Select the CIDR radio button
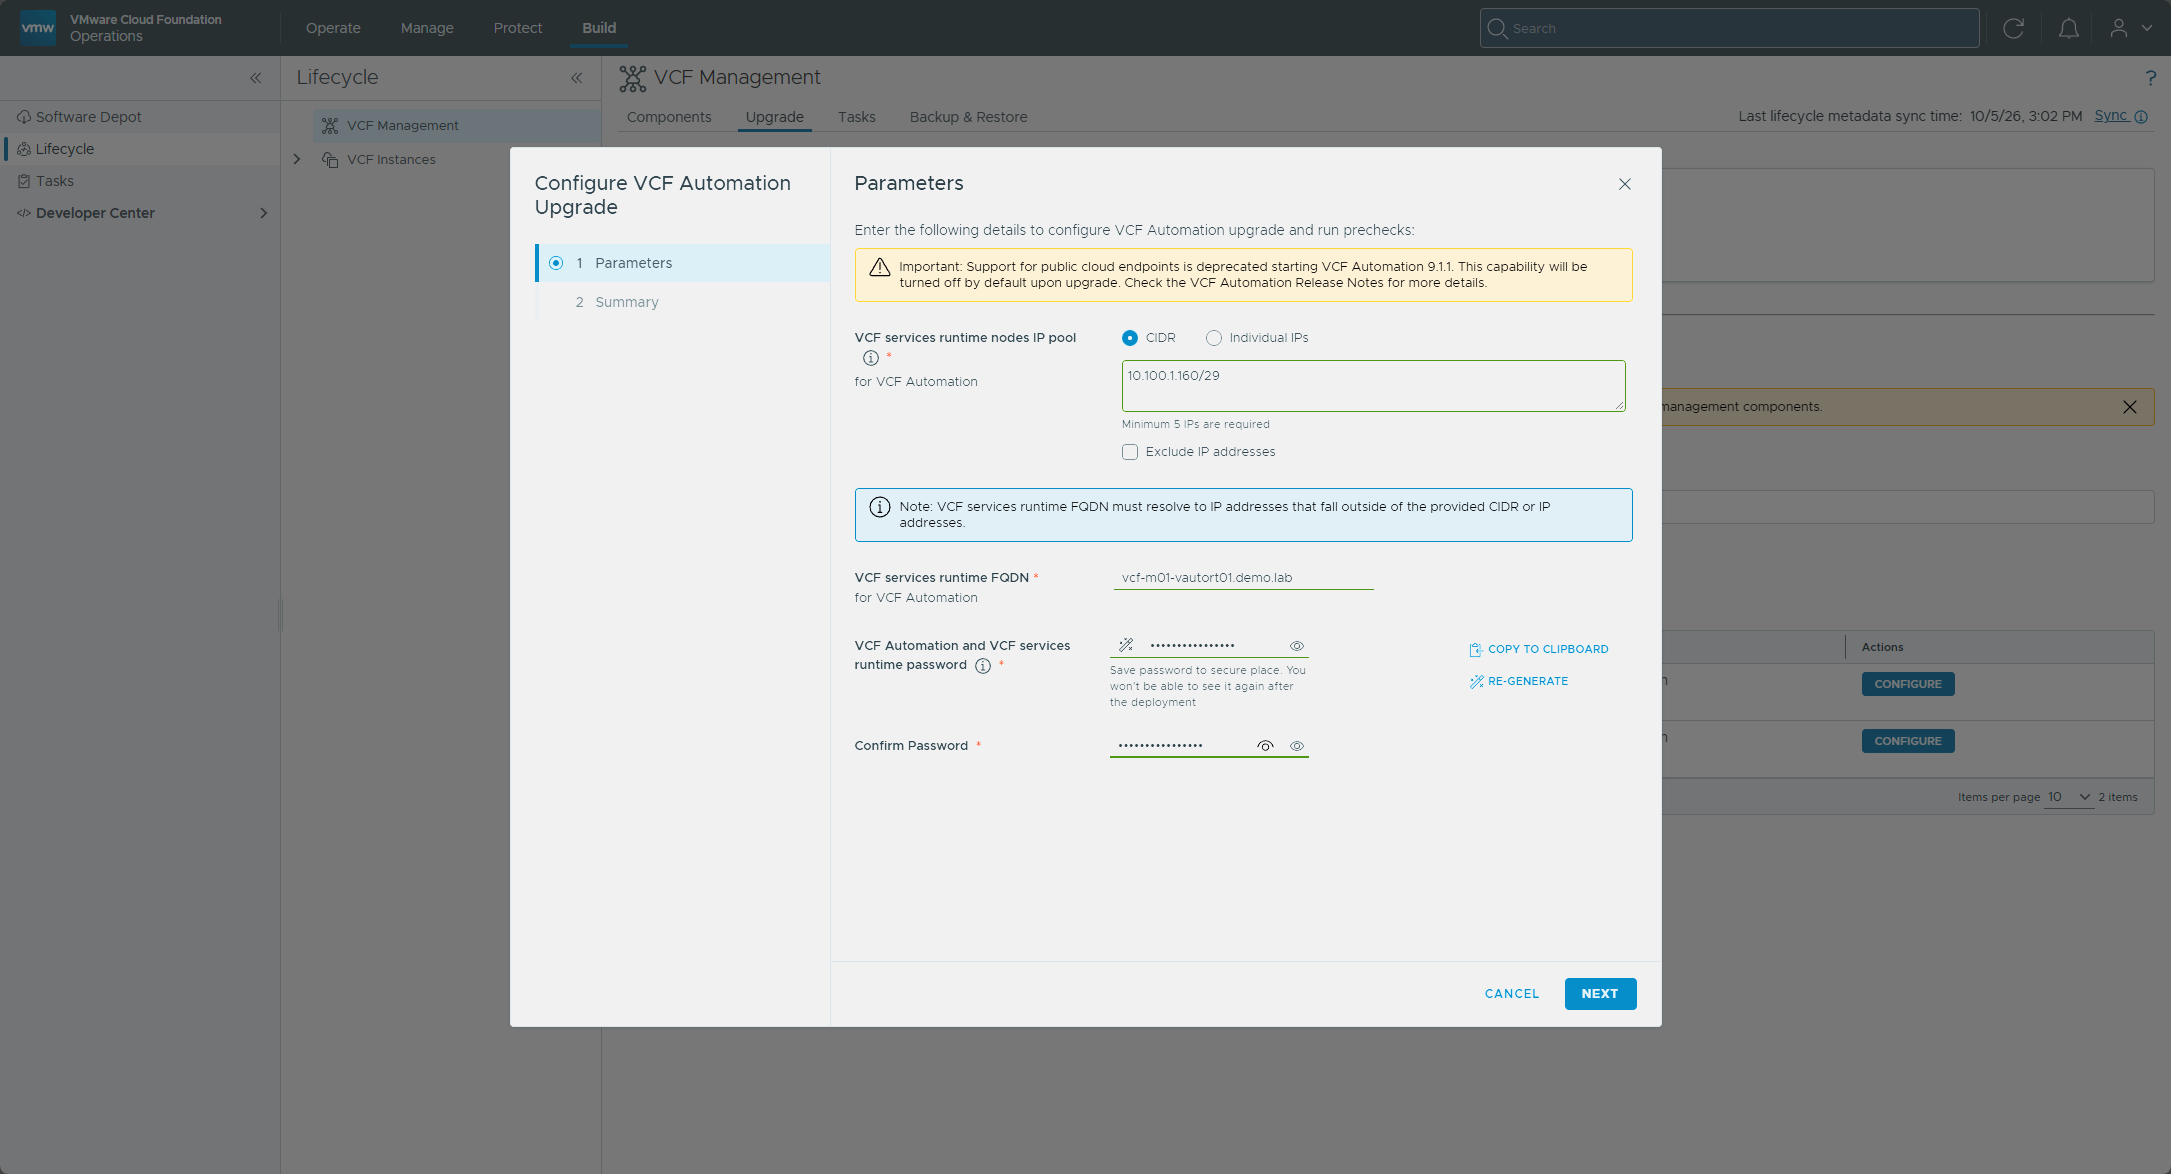Image resolution: width=2171 pixels, height=1174 pixels. [x=1130, y=338]
